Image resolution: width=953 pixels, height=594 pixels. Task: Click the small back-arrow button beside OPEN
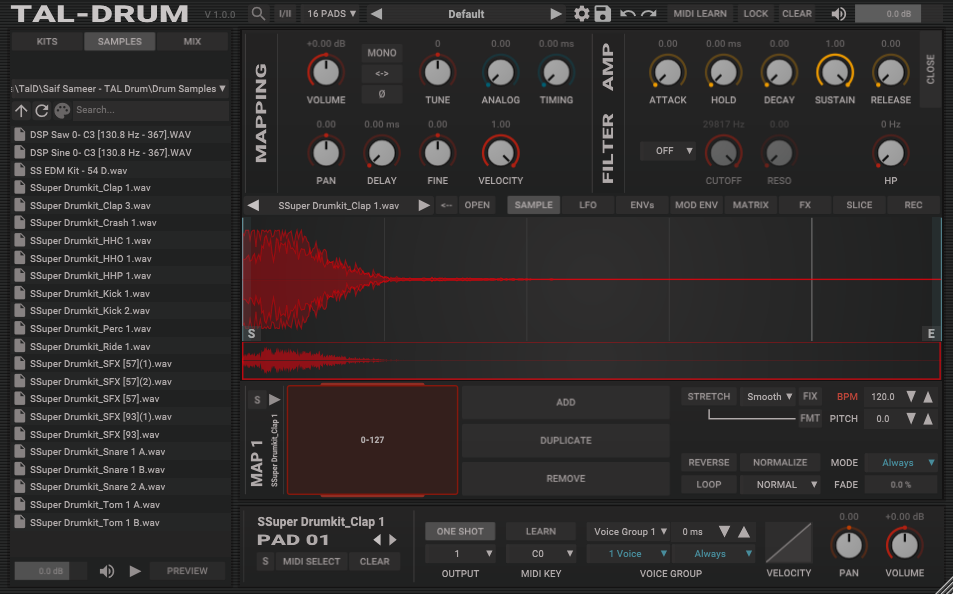tap(446, 205)
